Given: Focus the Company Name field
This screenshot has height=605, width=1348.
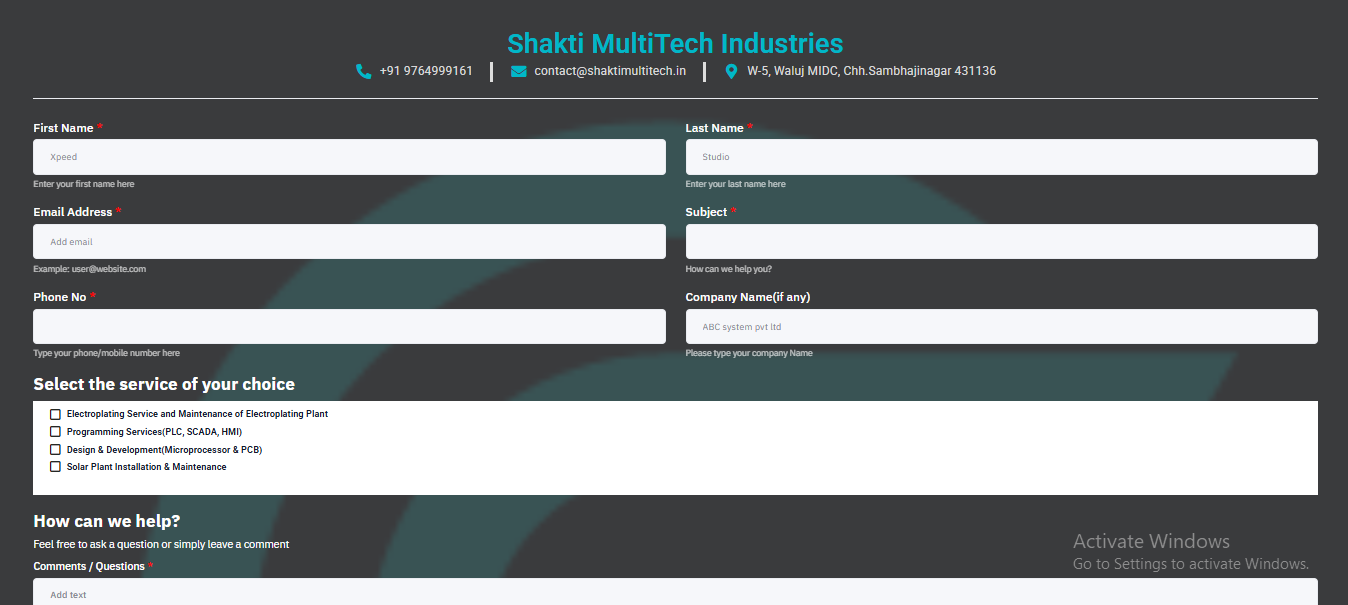Looking at the screenshot, I should click(1001, 327).
